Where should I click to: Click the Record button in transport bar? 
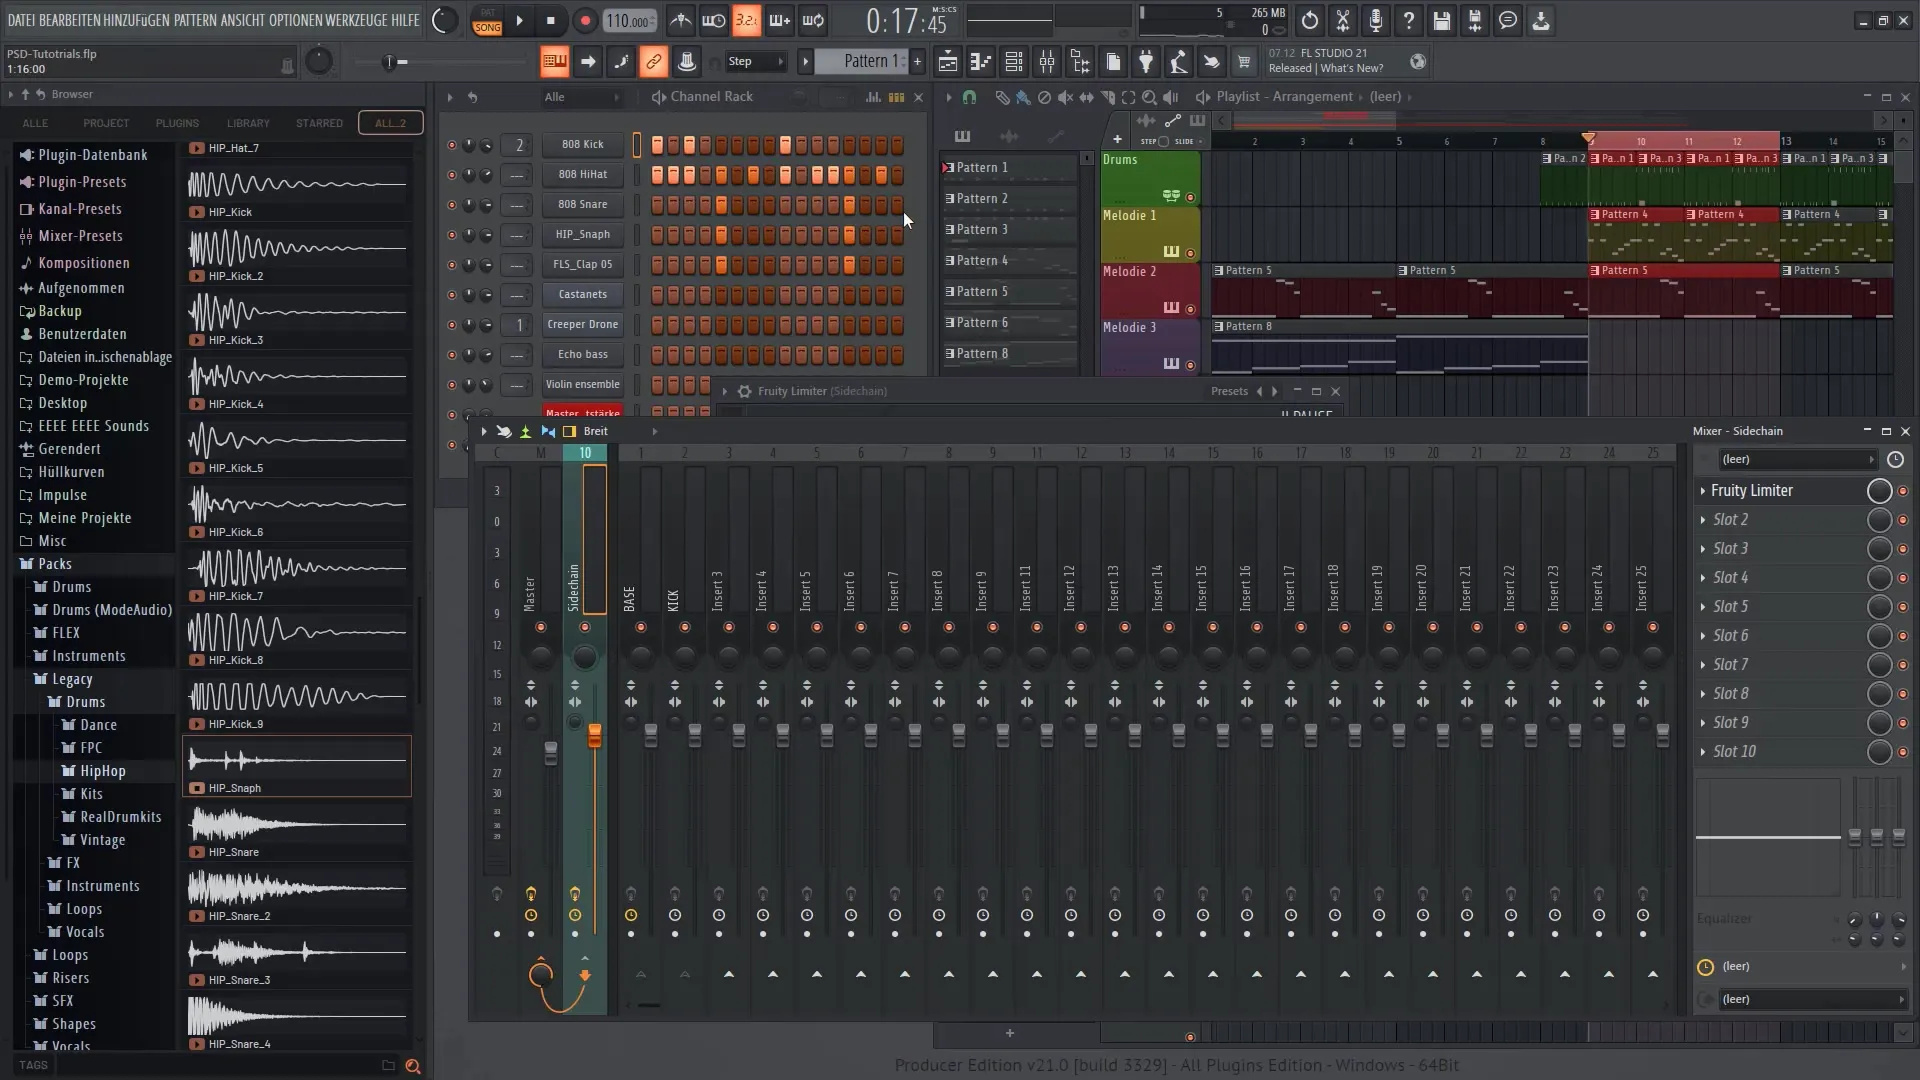point(584,20)
